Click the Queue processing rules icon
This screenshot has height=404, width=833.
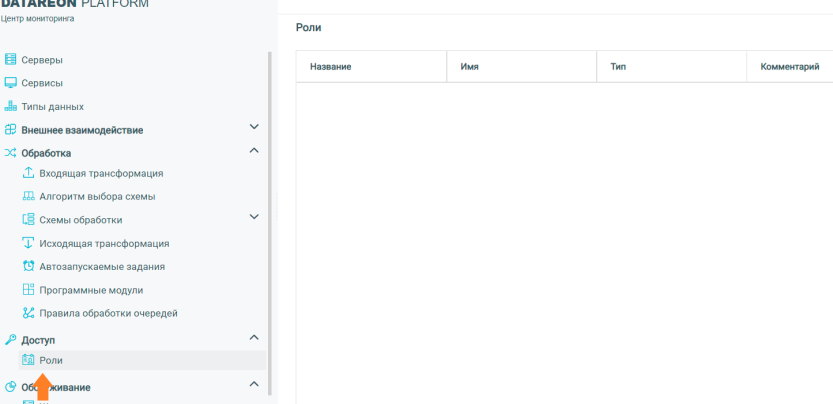[28, 313]
